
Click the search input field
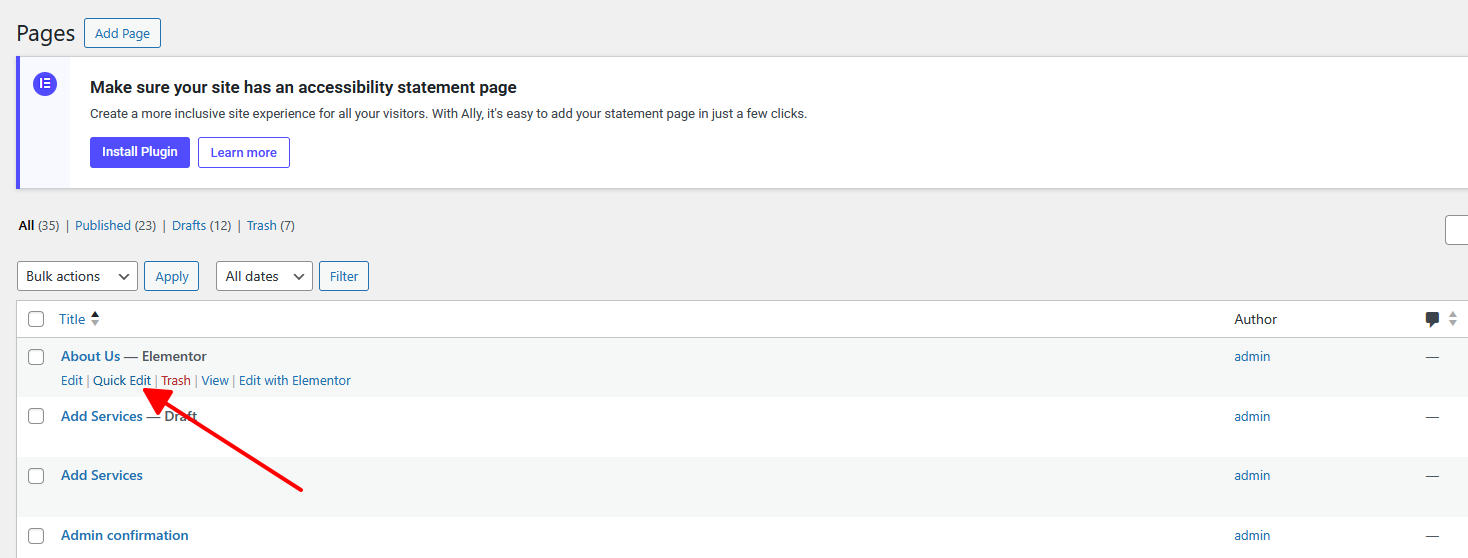tap(1457, 230)
